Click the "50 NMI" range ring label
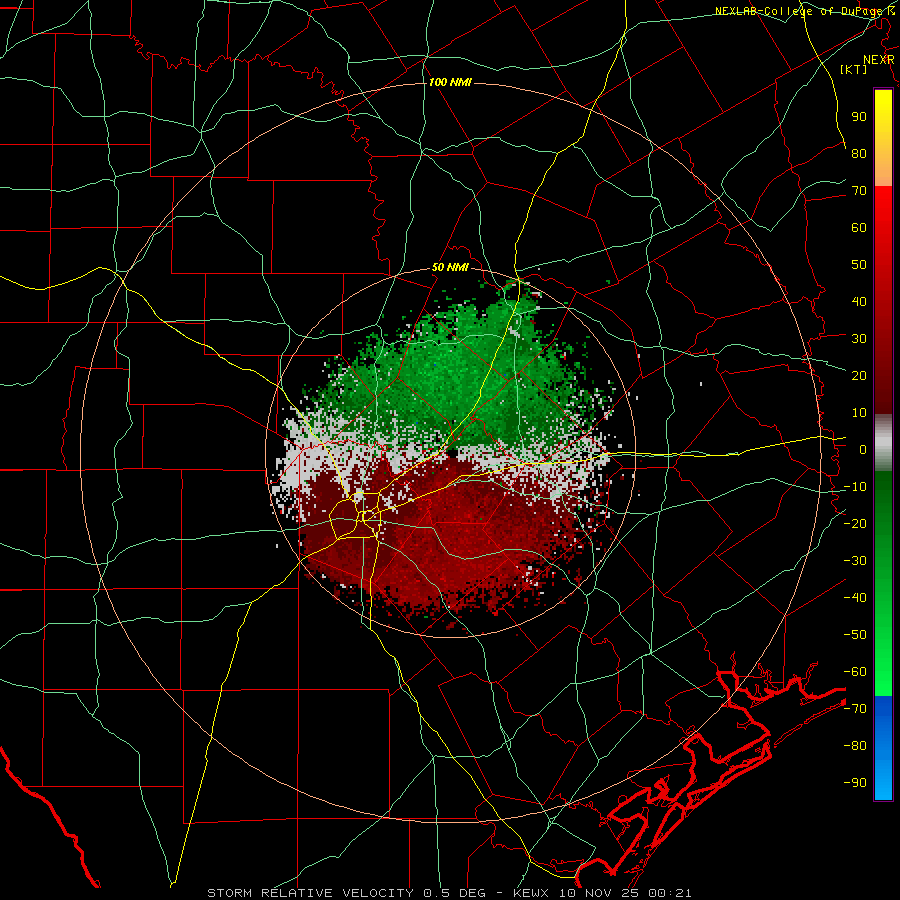Viewport: 900px width, 900px height. [x=450, y=267]
